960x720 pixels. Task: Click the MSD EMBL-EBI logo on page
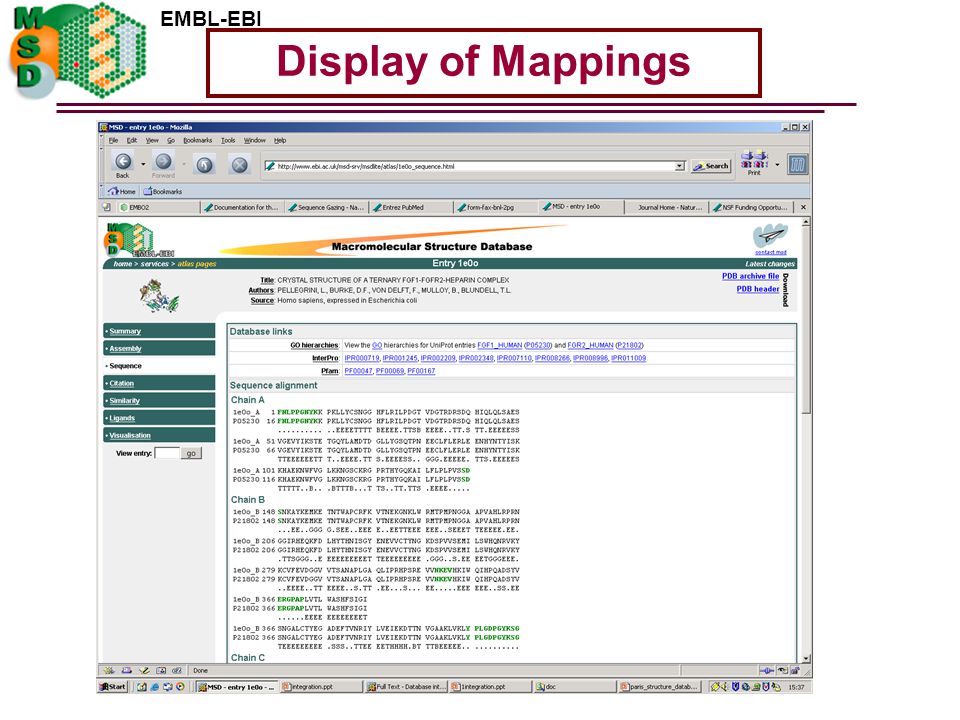tap(139, 241)
